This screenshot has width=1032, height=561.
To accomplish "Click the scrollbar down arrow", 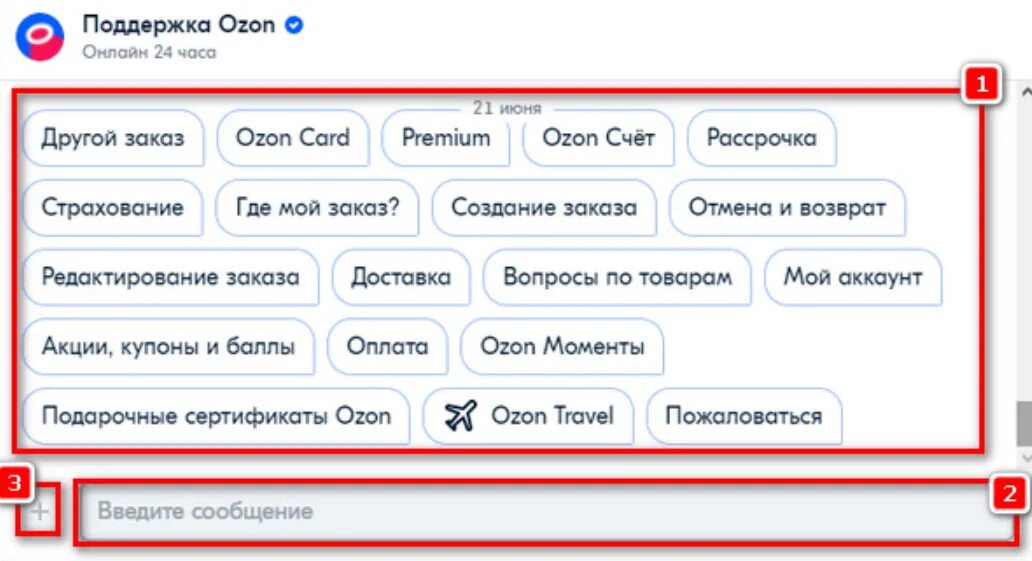I will point(1025,456).
